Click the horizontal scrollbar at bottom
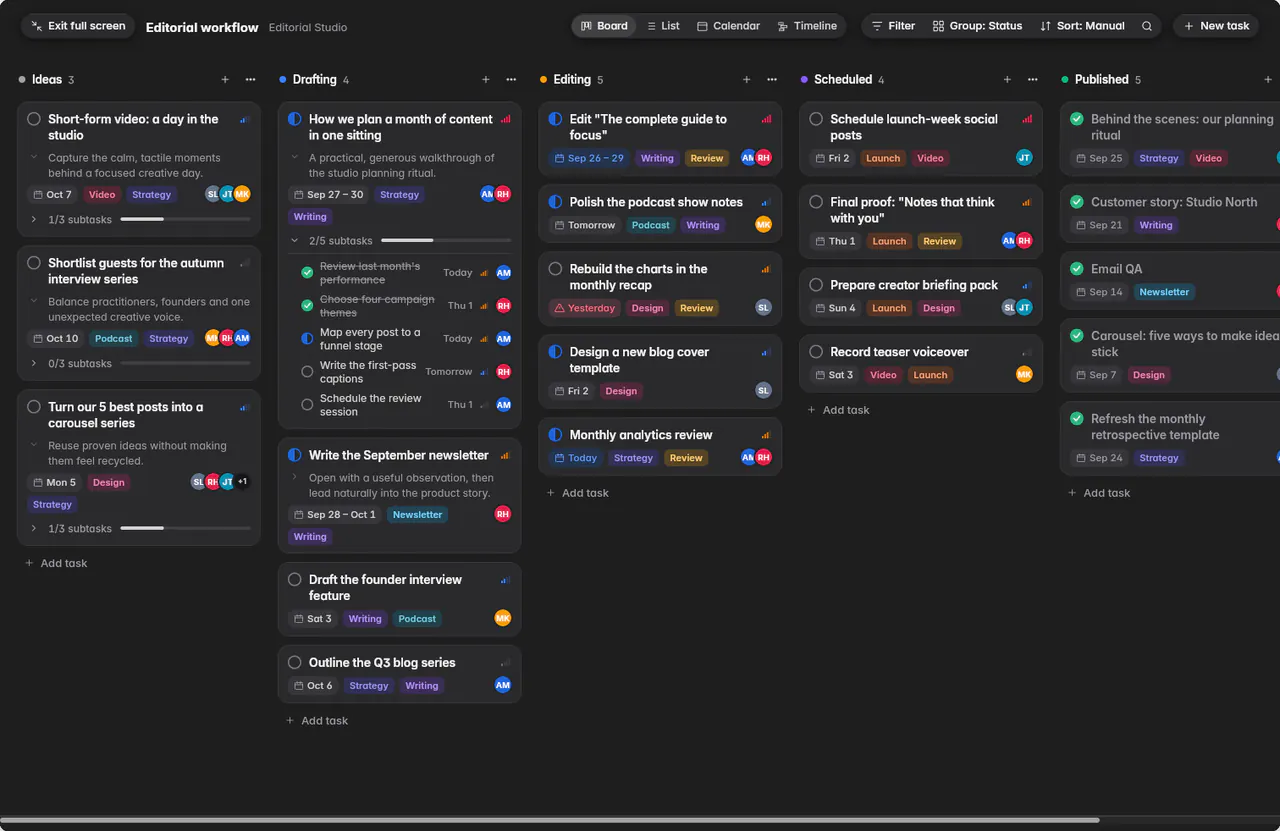Image resolution: width=1280 pixels, height=831 pixels. tap(550, 820)
